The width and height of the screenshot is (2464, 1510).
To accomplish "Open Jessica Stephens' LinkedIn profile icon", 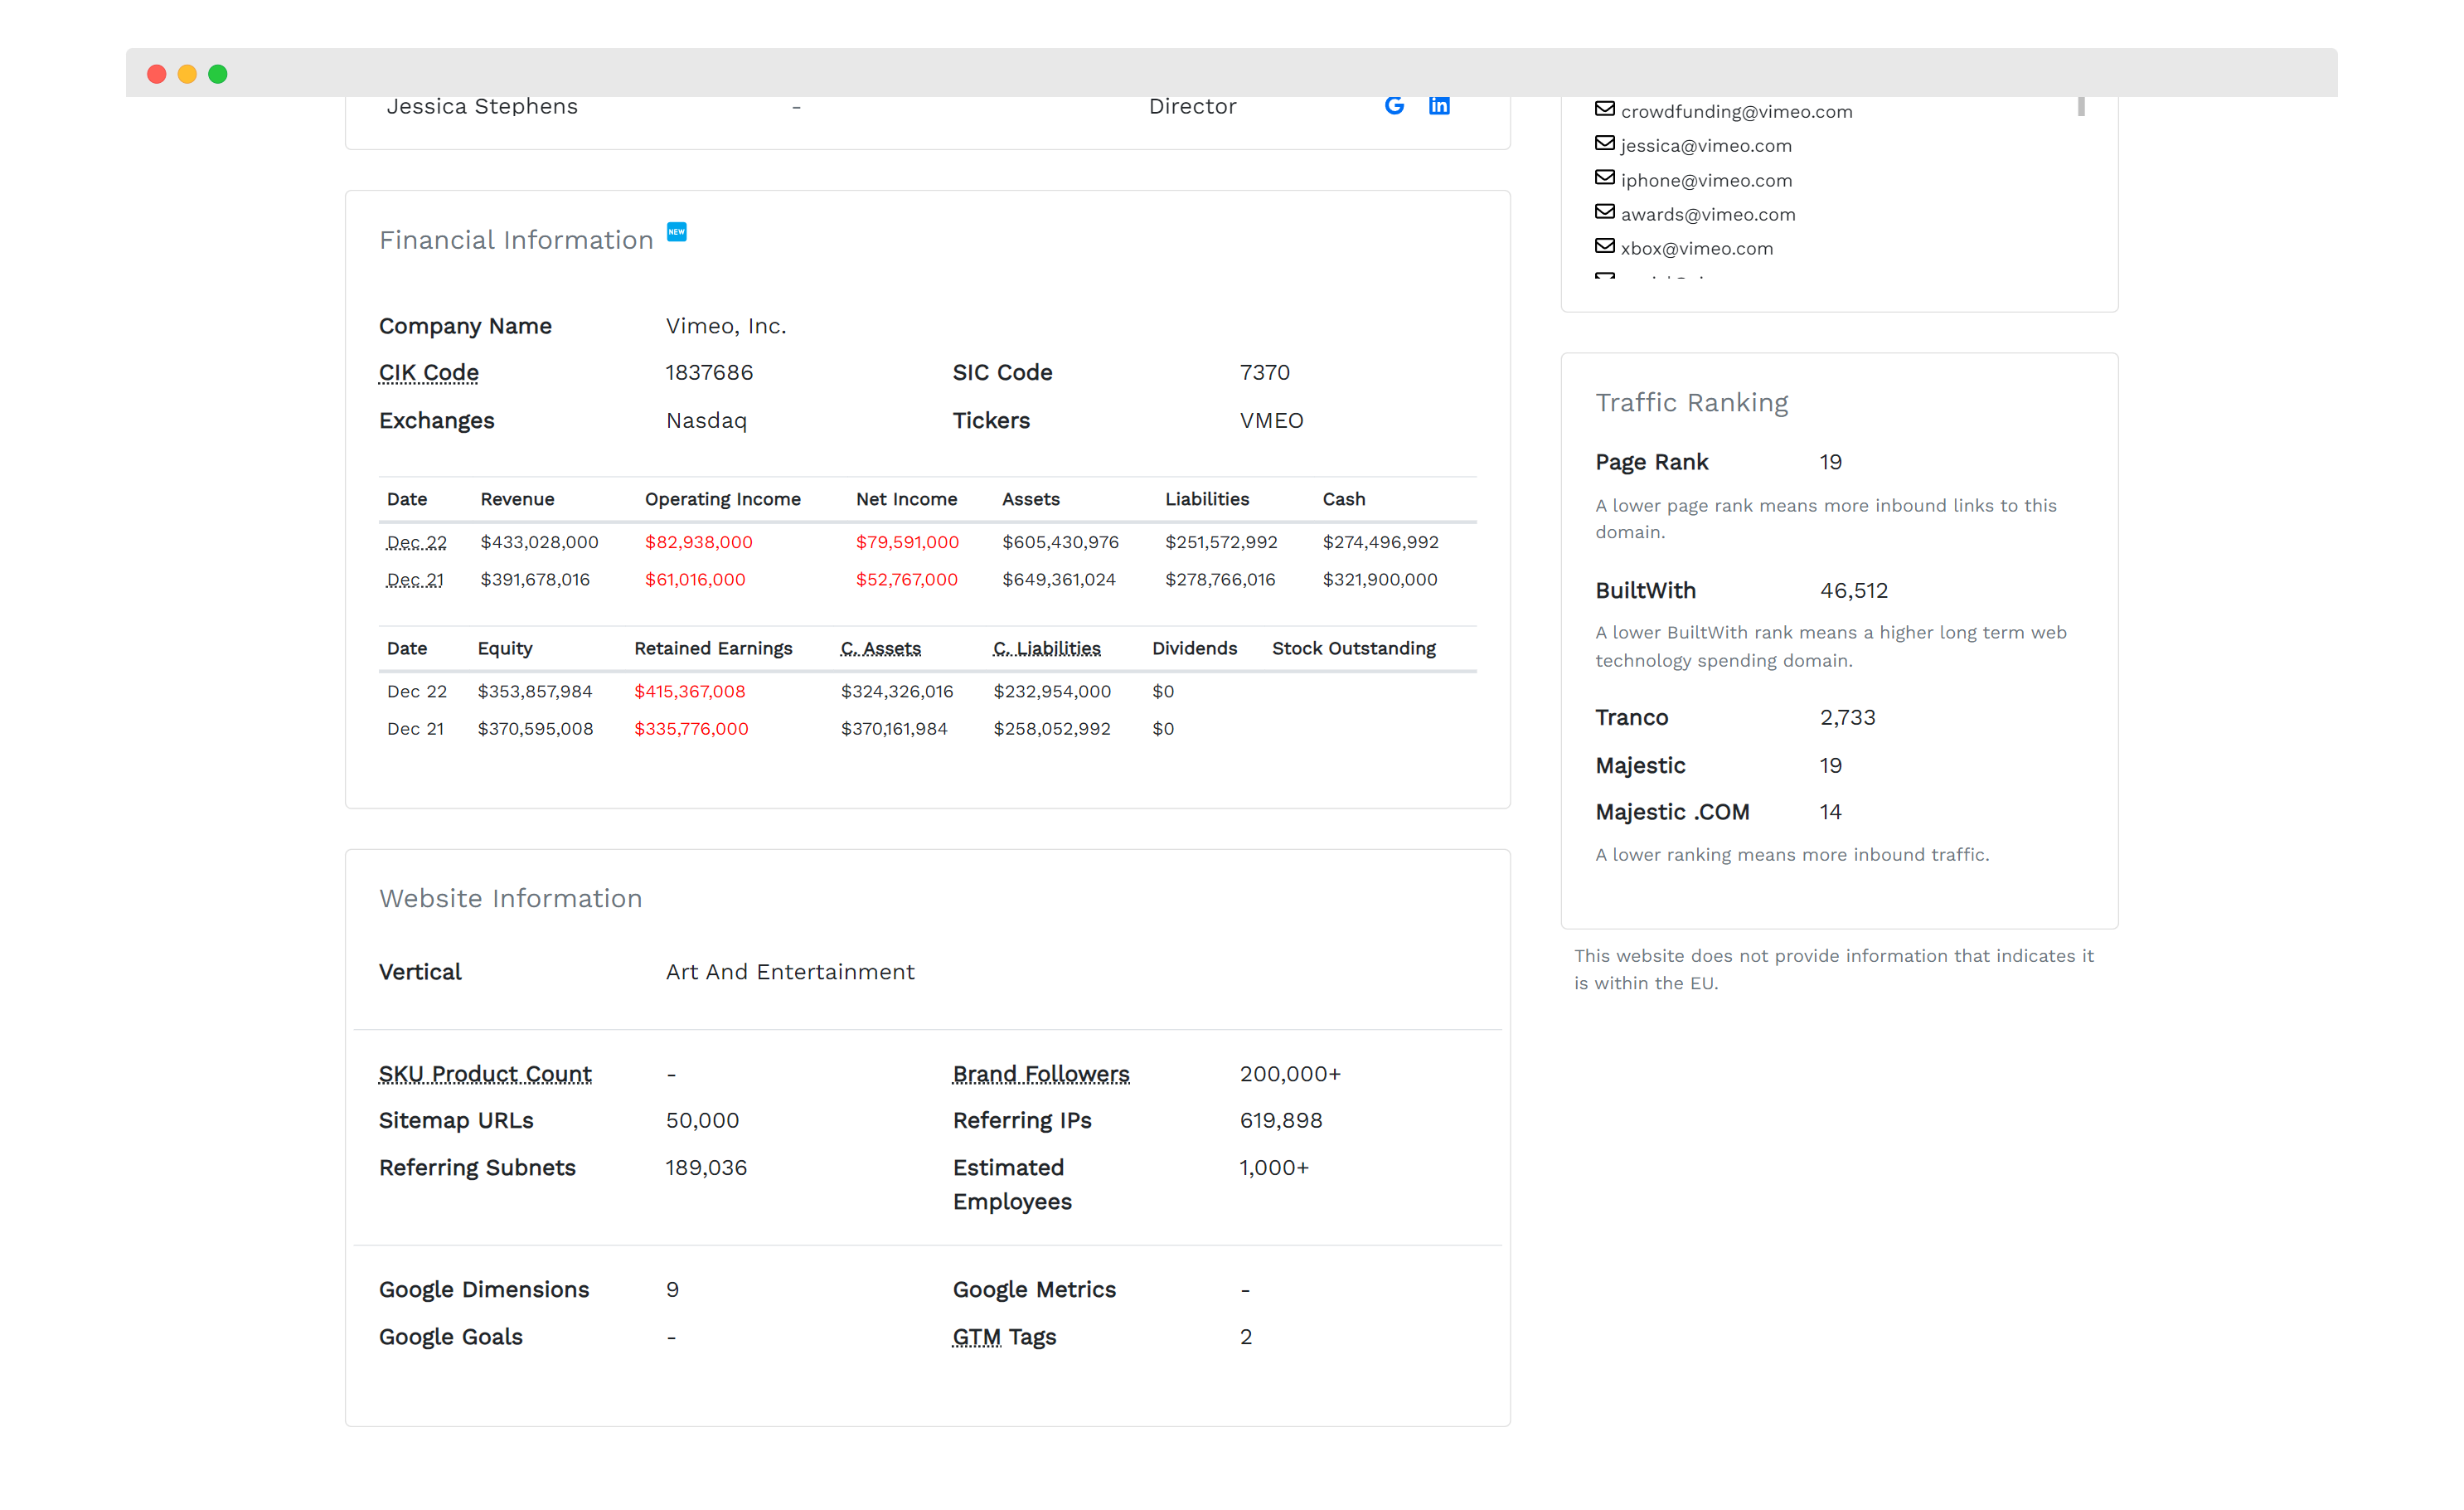I will (x=1439, y=105).
